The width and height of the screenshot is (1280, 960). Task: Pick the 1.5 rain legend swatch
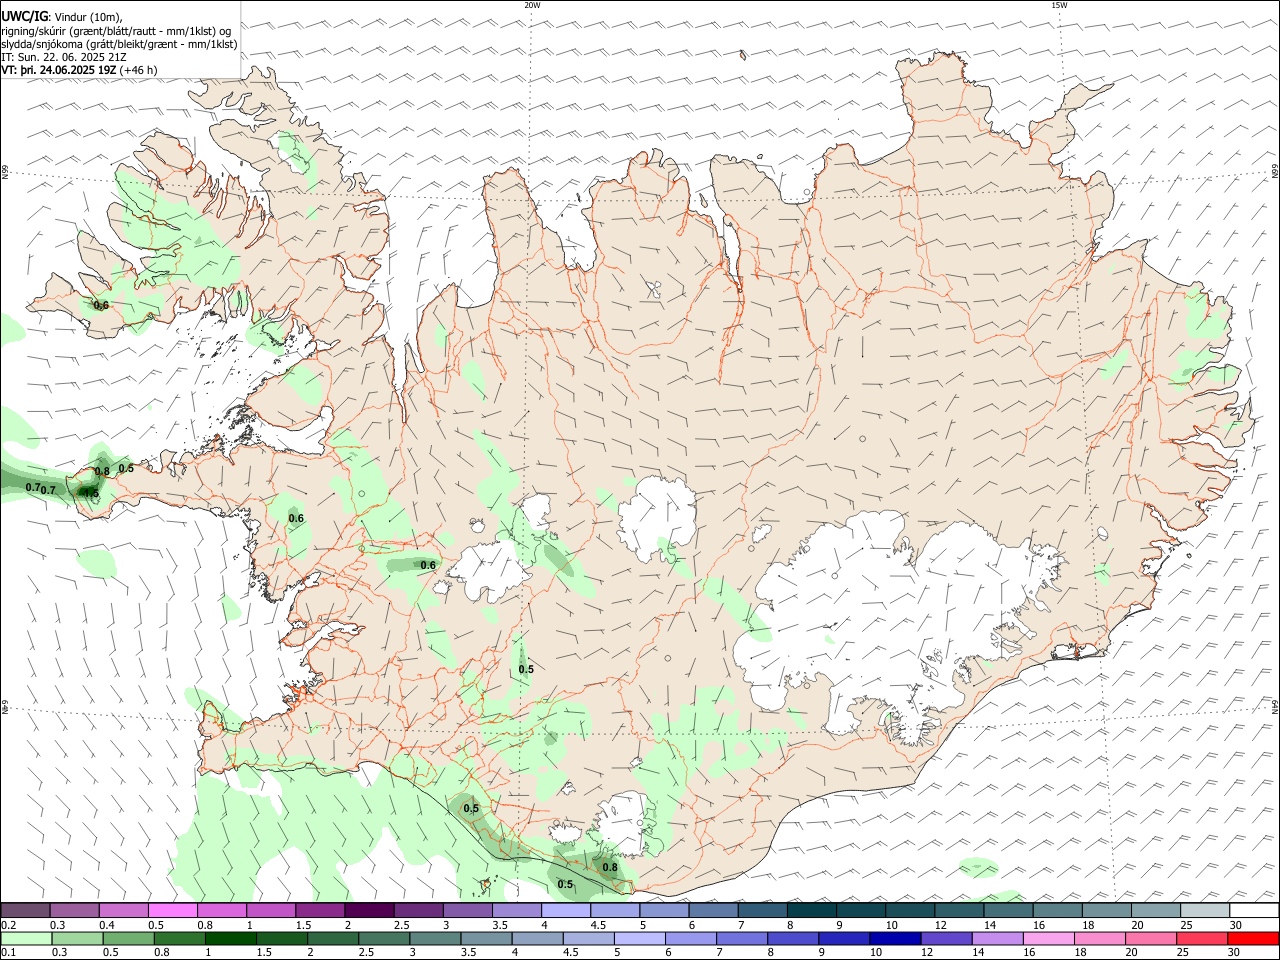(x=282, y=938)
